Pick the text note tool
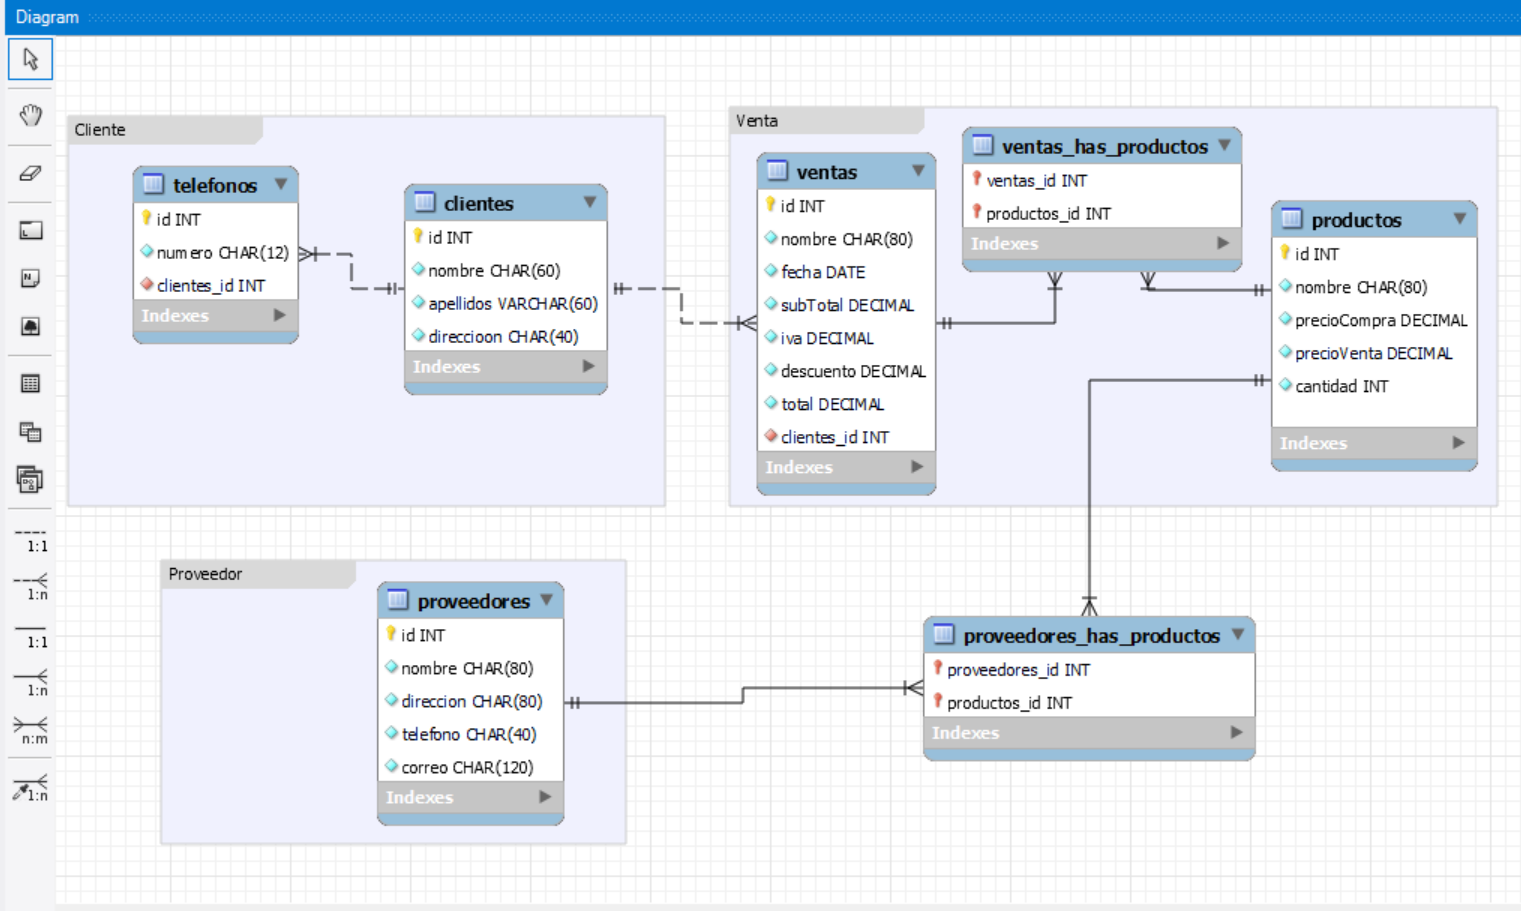 [30, 278]
